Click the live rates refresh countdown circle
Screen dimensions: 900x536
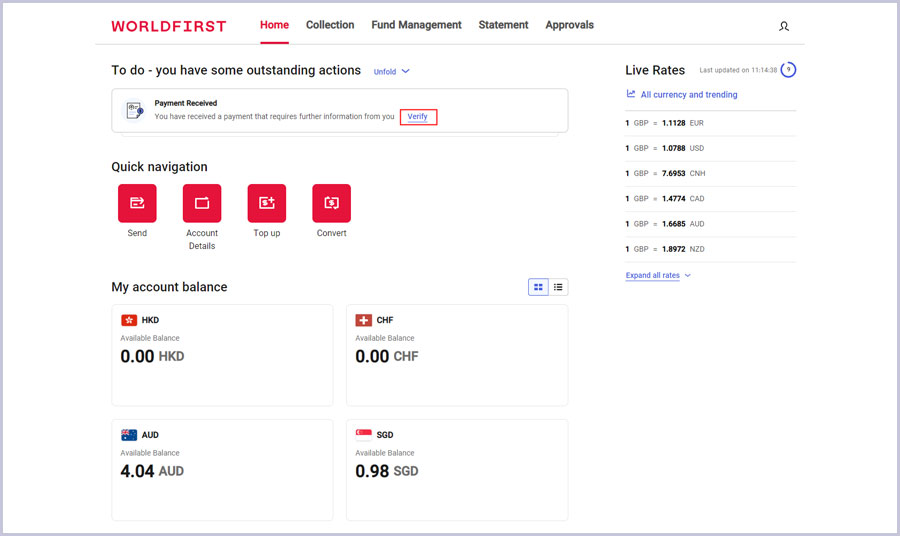click(x=788, y=70)
